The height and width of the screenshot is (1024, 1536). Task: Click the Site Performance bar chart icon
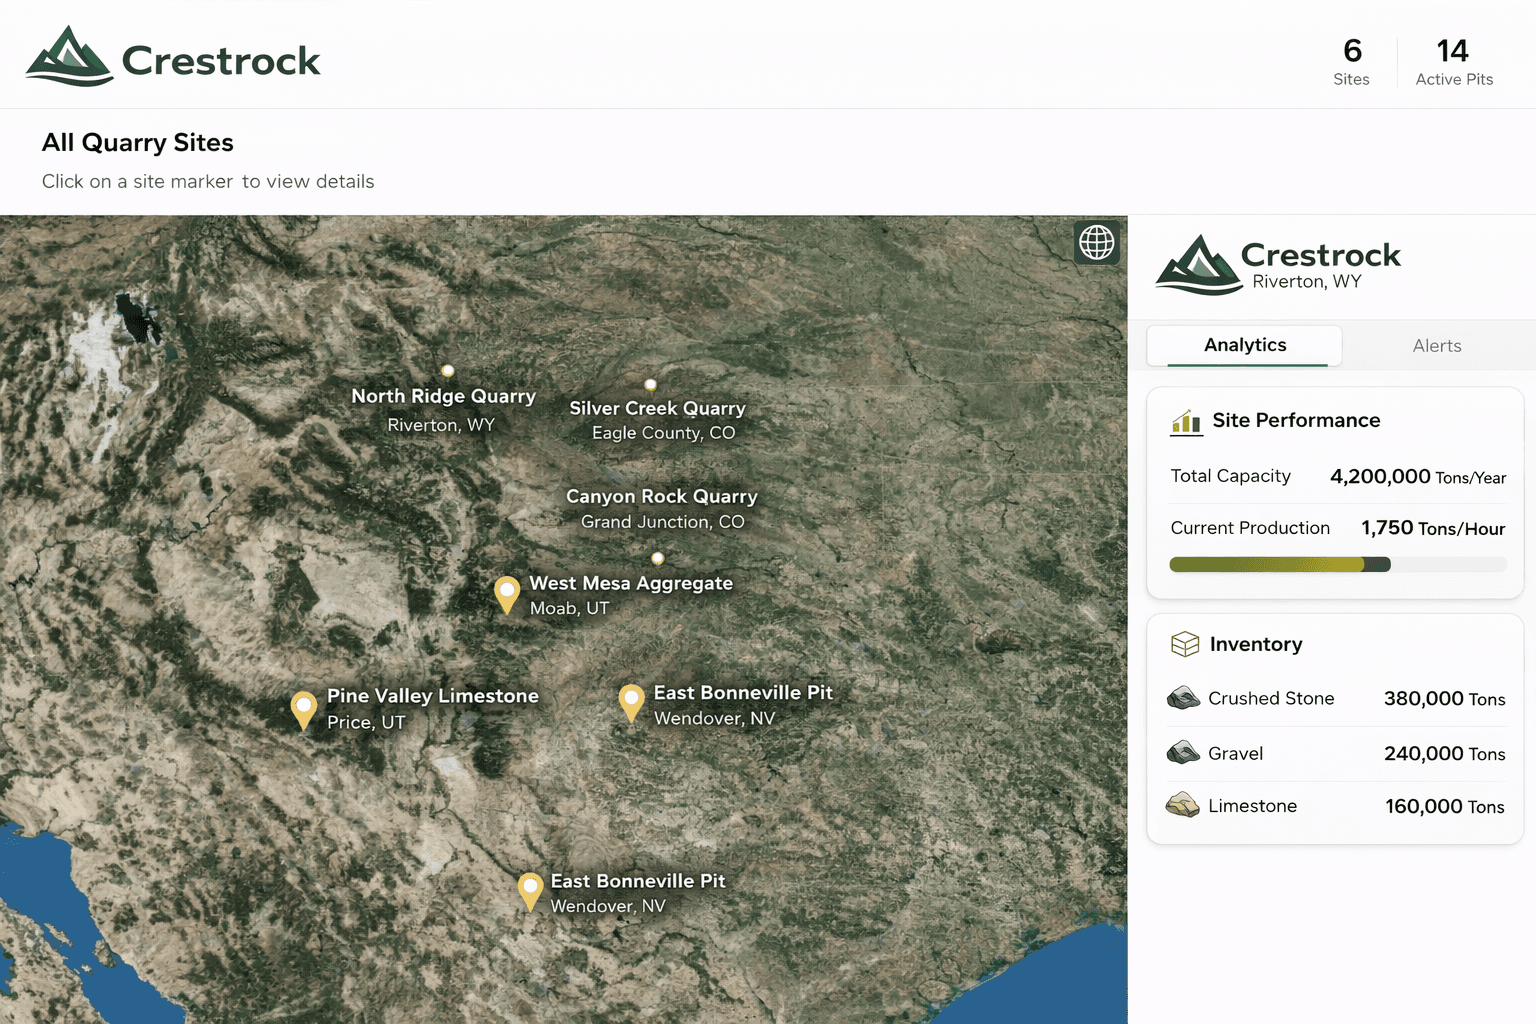click(1185, 422)
